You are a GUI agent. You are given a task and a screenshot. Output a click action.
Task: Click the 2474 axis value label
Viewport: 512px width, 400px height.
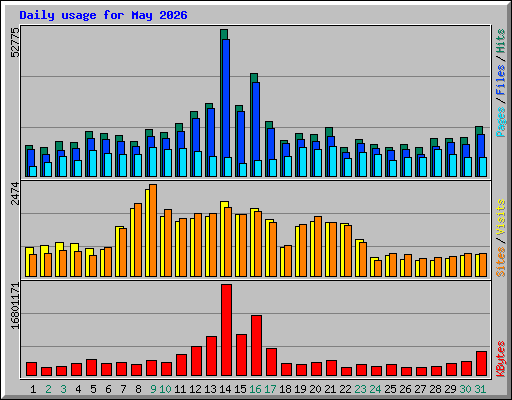pos(15,193)
